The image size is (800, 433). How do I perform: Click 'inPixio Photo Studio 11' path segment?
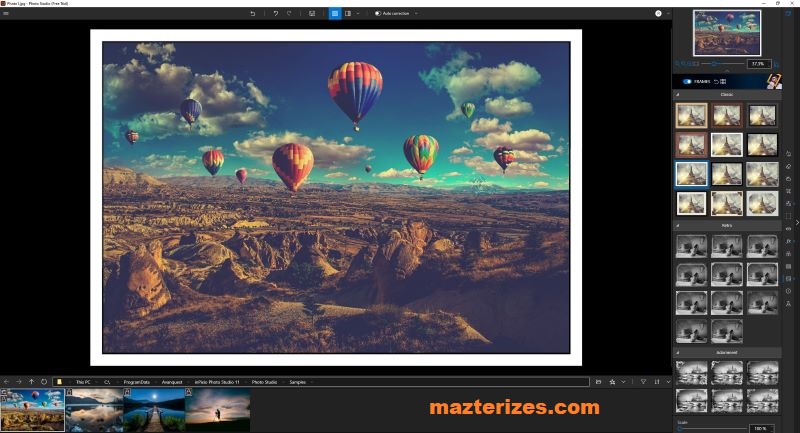(x=217, y=382)
